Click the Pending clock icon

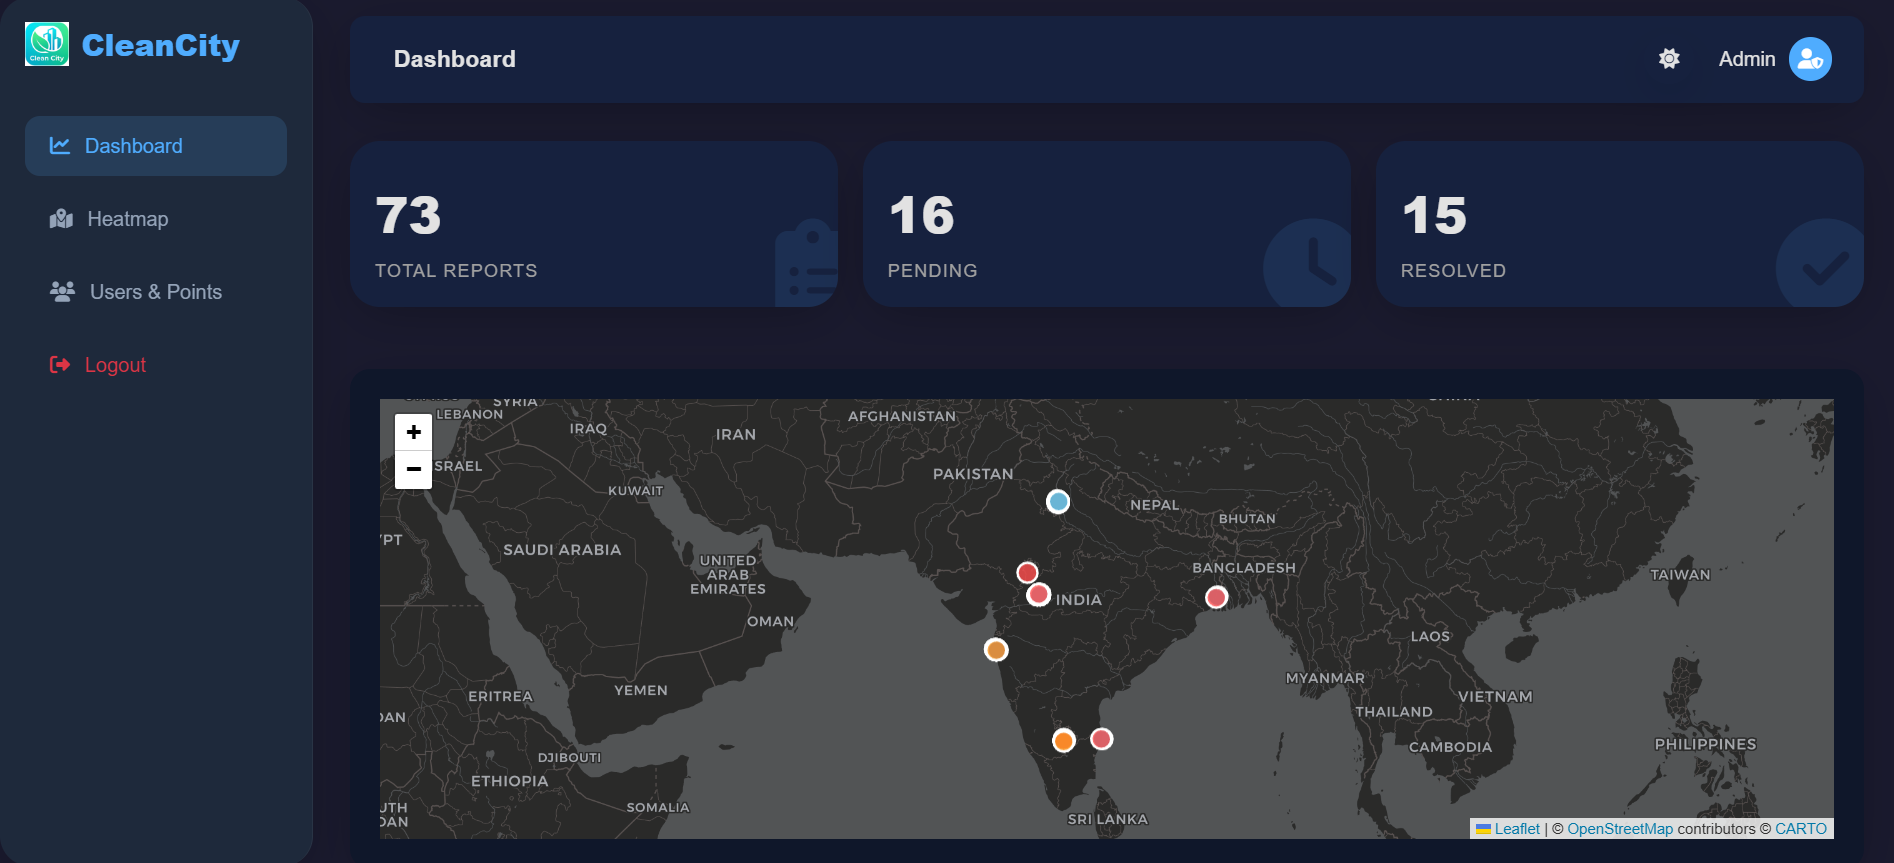tap(1310, 264)
